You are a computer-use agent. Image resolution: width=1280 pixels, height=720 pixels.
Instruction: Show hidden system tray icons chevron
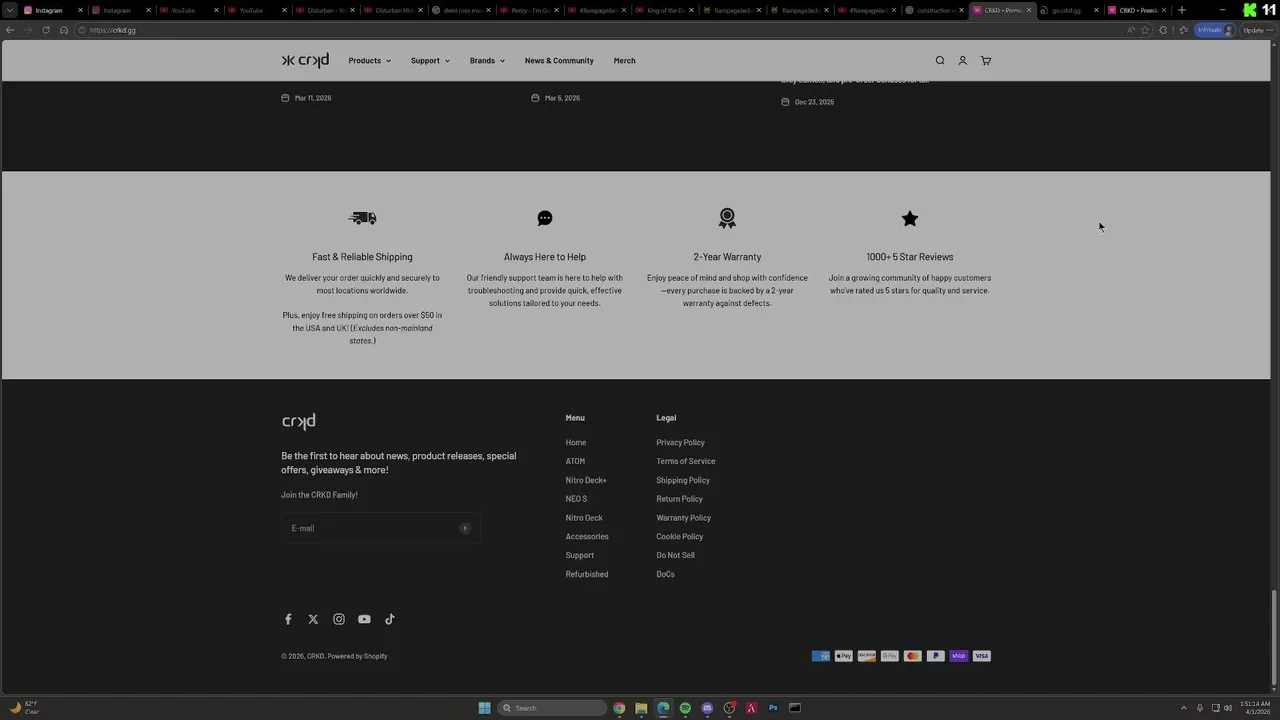[x=1184, y=708]
